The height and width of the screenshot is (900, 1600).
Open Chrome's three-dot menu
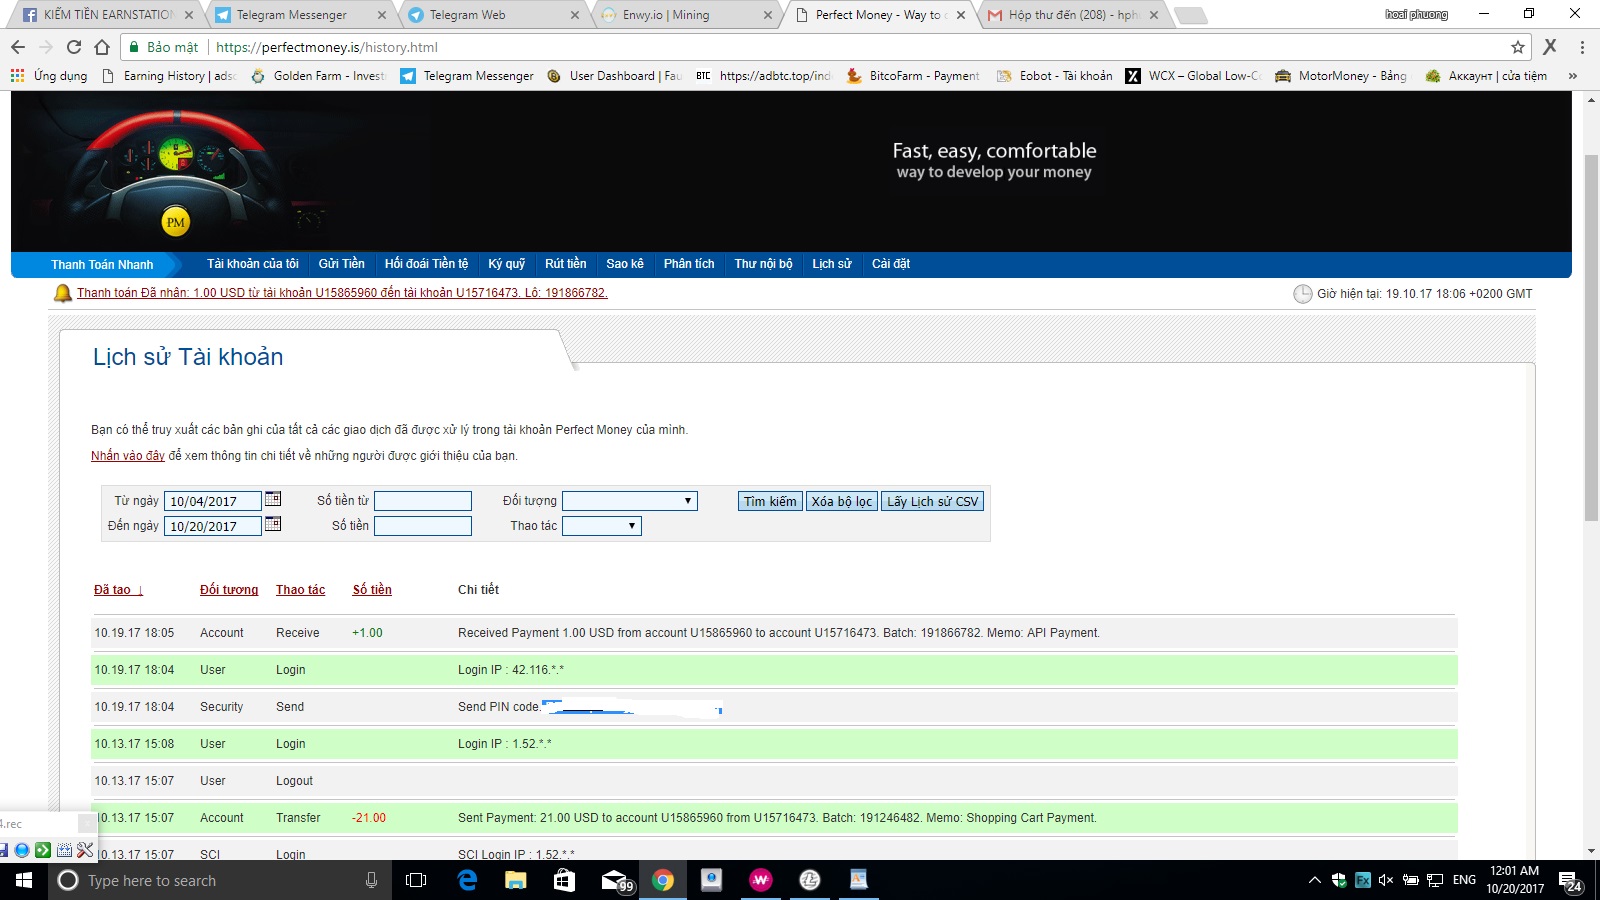(x=1582, y=47)
